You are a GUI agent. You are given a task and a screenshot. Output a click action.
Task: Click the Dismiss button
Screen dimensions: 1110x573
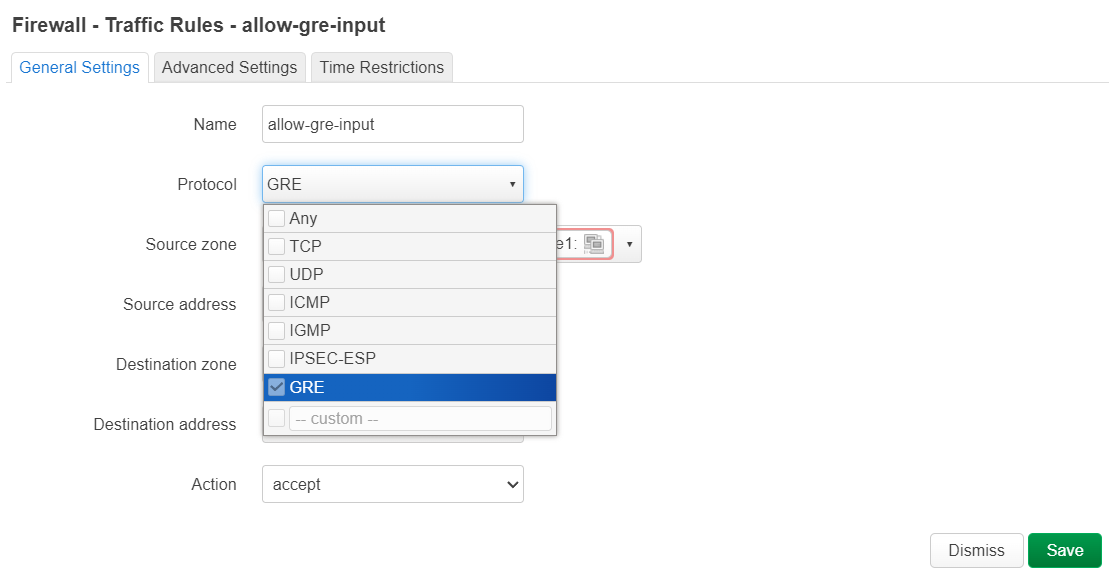[x=976, y=550]
